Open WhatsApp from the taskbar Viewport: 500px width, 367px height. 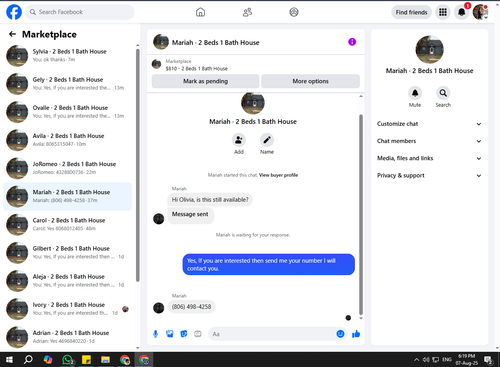[x=67, y=360]
